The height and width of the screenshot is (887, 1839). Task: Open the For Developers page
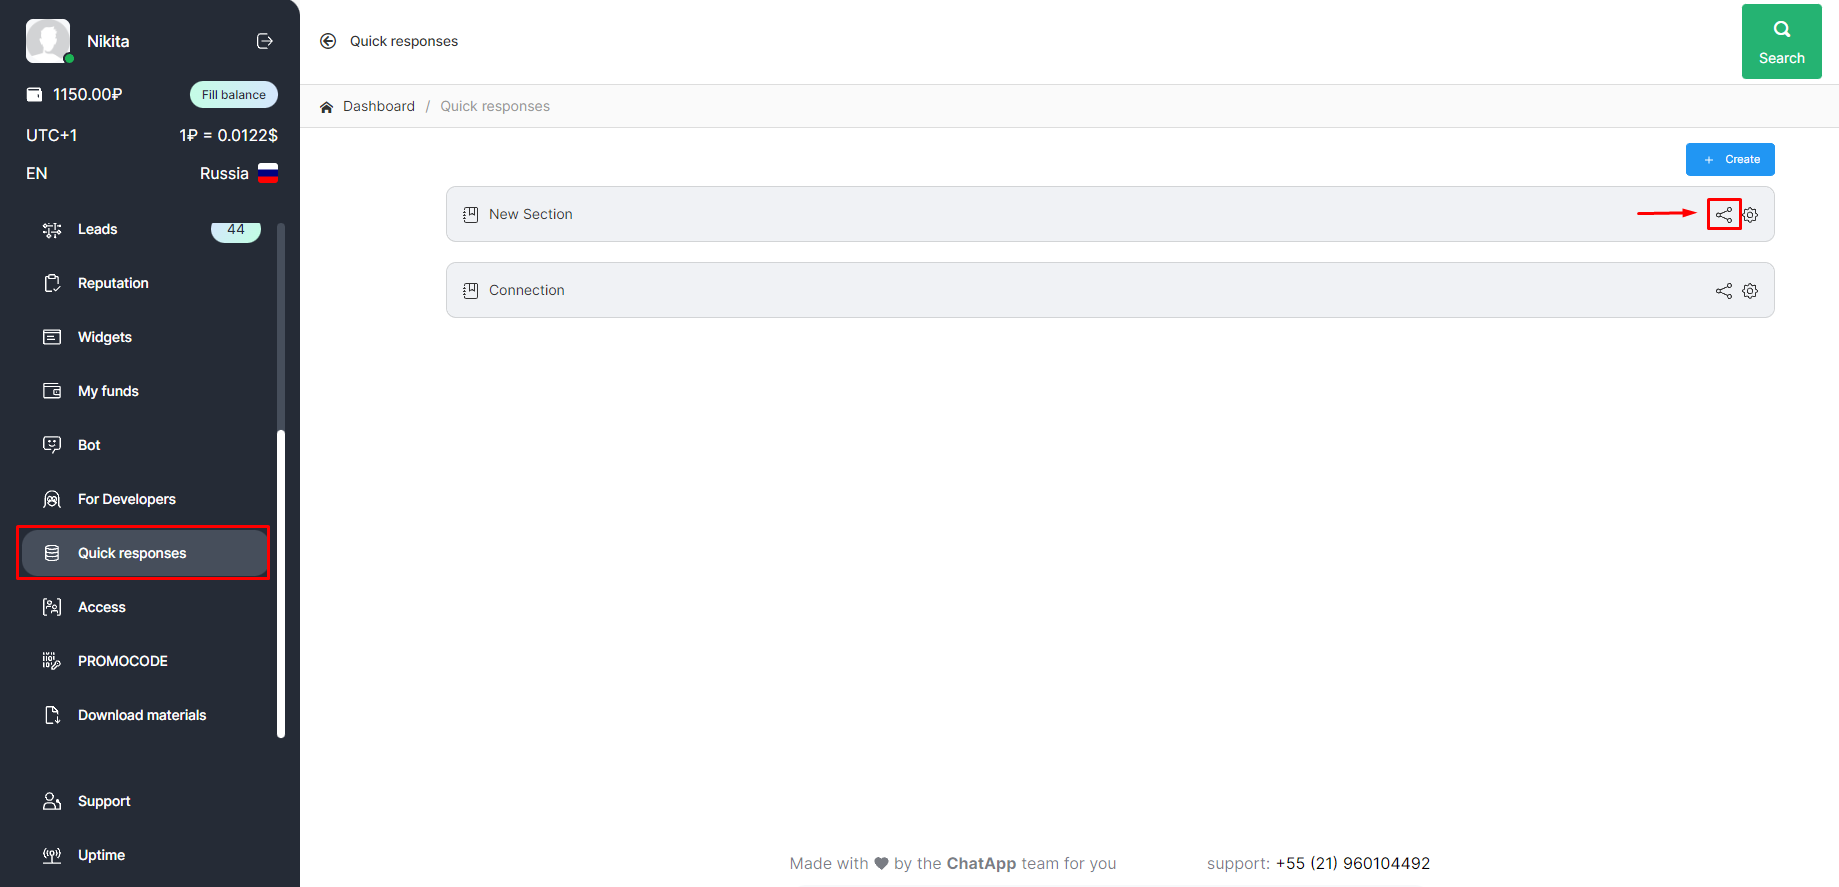[x=127, y=500]
